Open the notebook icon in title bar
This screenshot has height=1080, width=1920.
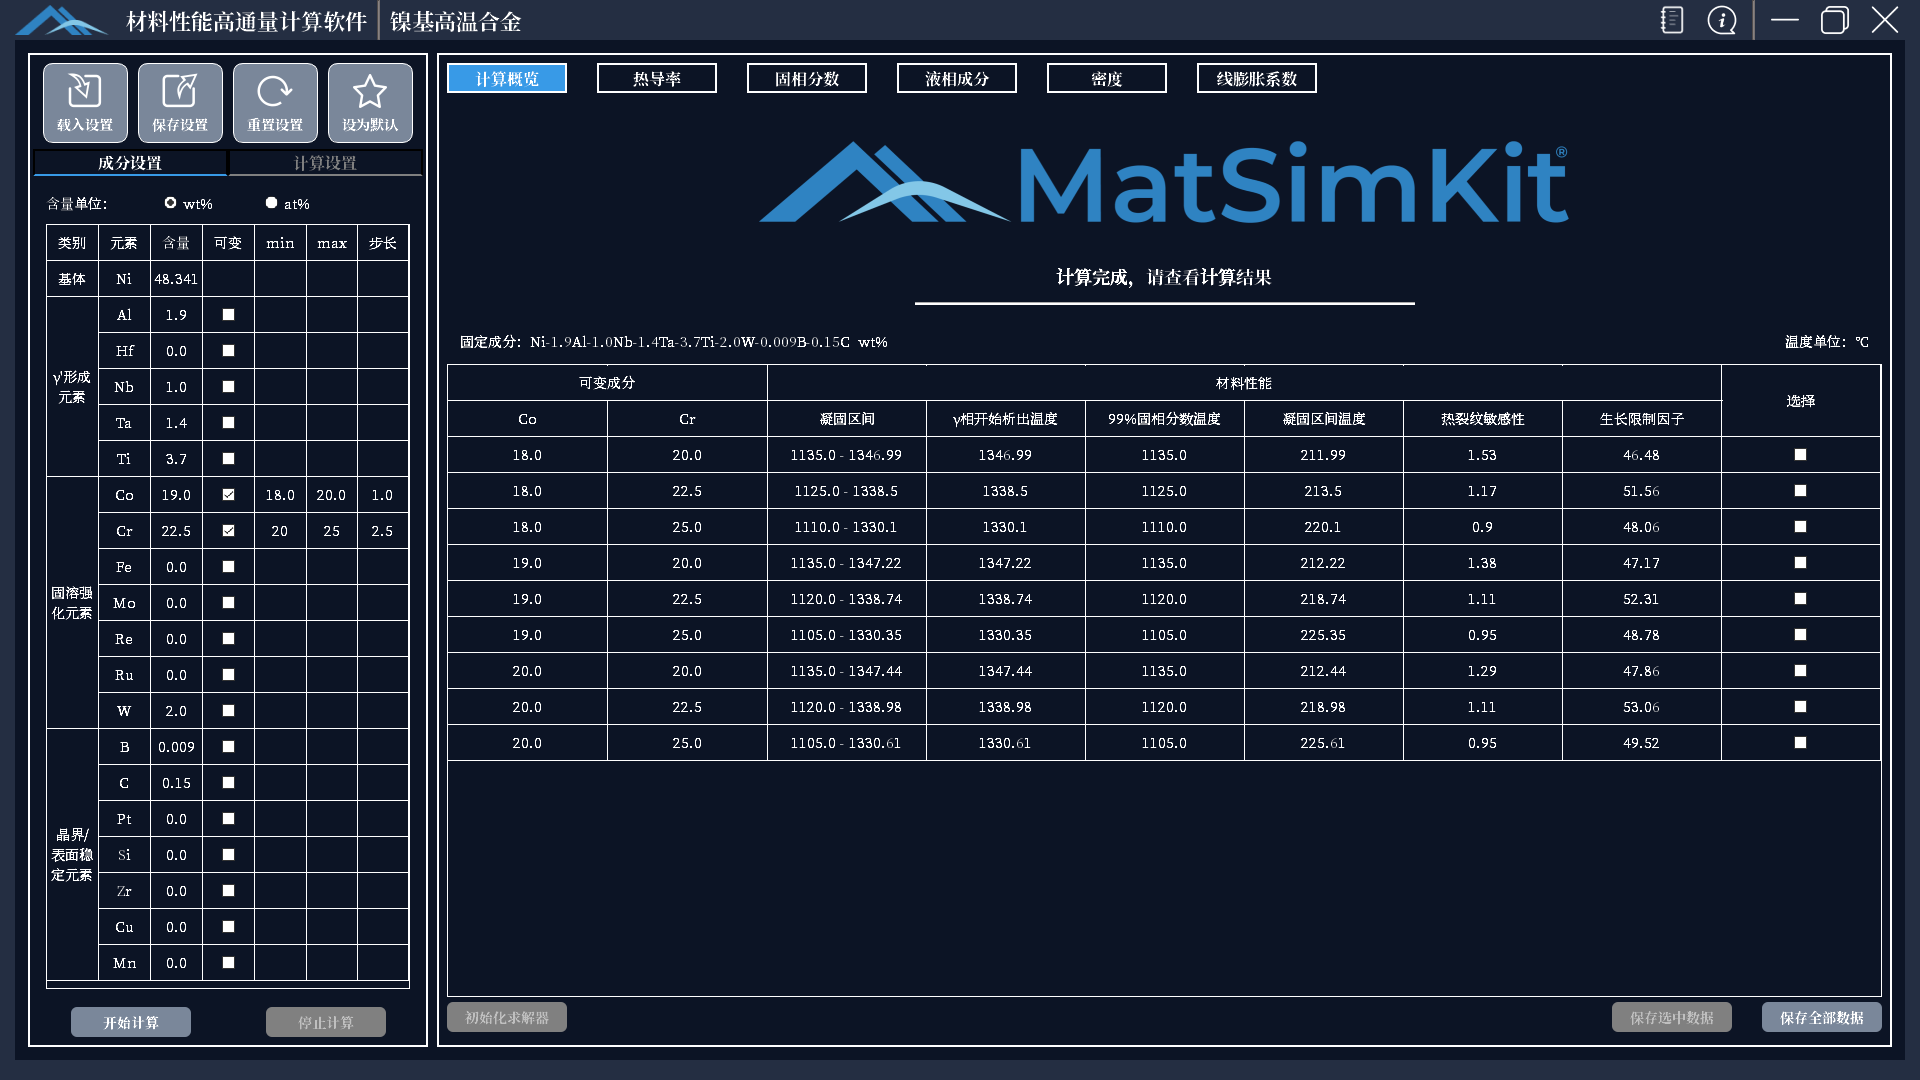[1672, 20]
